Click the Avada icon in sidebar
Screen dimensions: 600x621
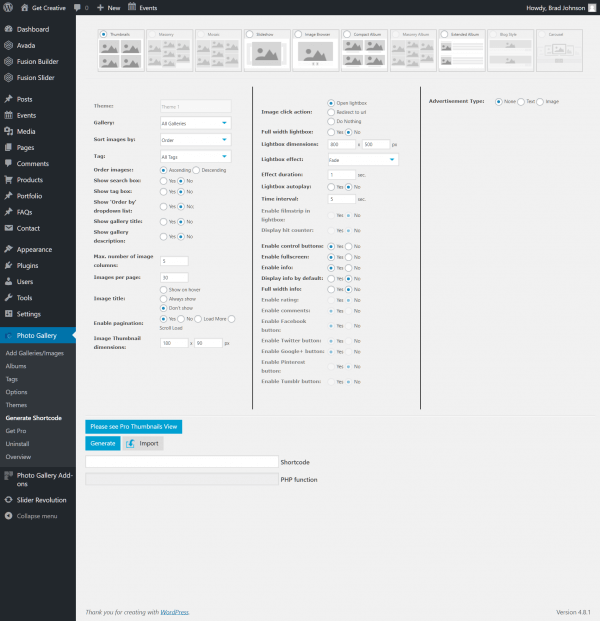8,45
